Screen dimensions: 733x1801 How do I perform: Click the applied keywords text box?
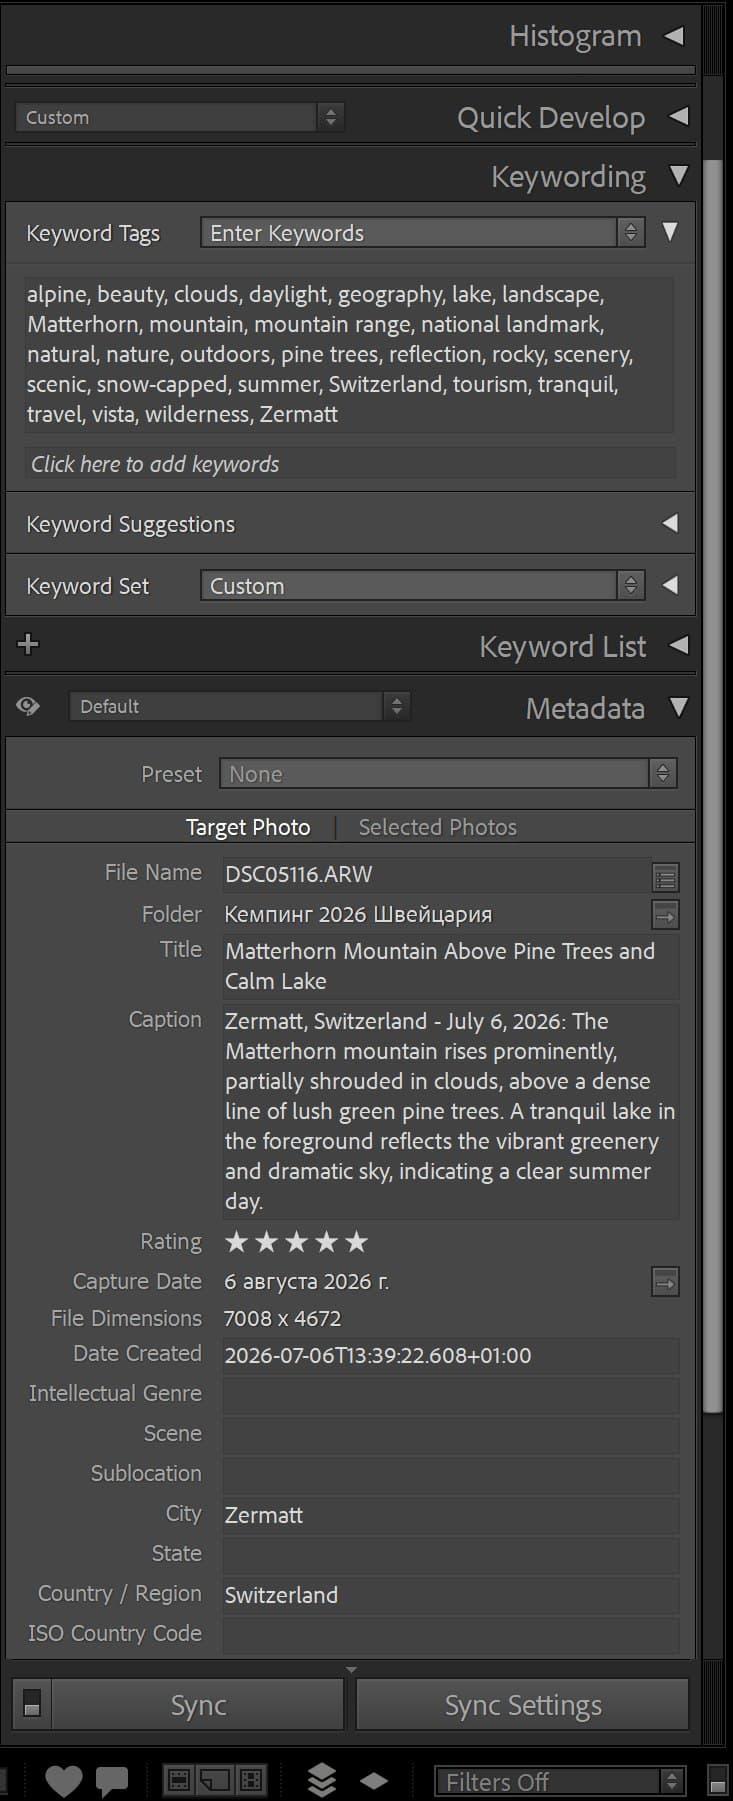point(349,354)
